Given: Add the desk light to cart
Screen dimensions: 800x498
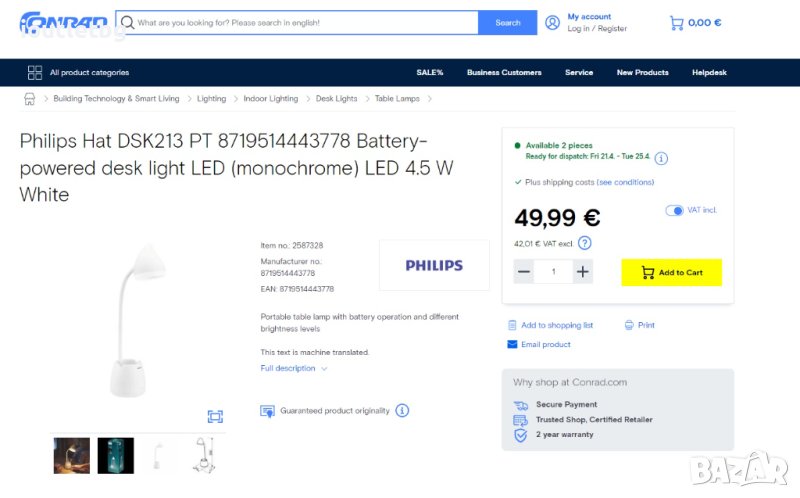Looking at the screenshot, I should pyautogui.click(x=671, y=272).
